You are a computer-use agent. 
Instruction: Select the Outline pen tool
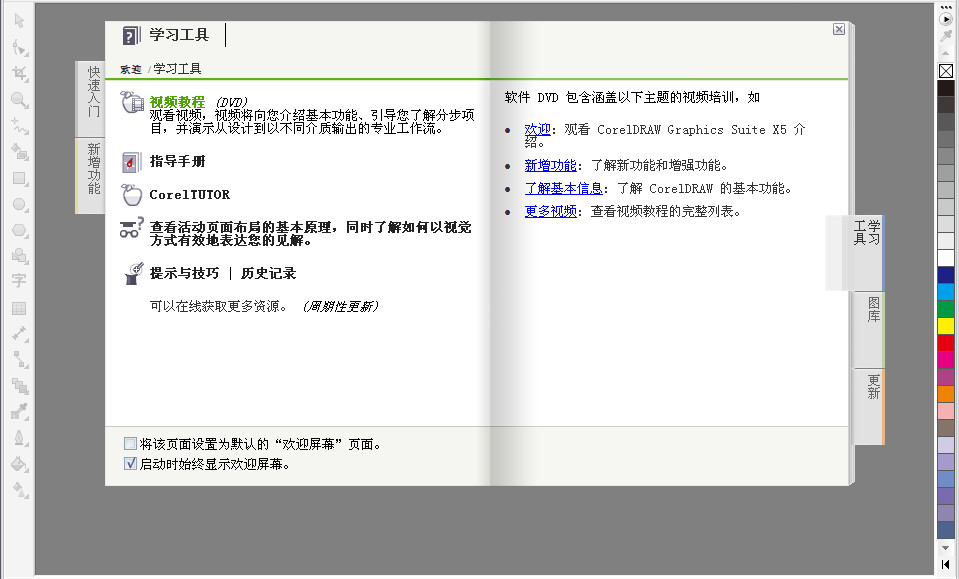click(19, 438)
